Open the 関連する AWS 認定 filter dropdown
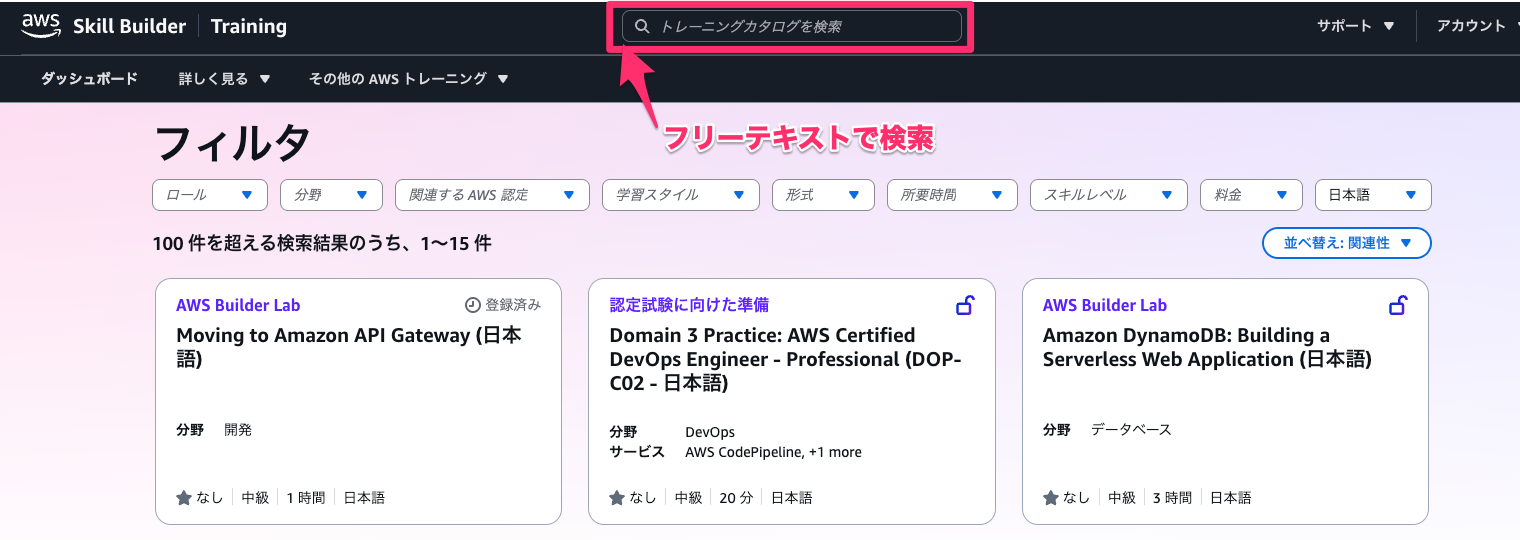The width and height of the screenshot is (1520, 540). 493,195
